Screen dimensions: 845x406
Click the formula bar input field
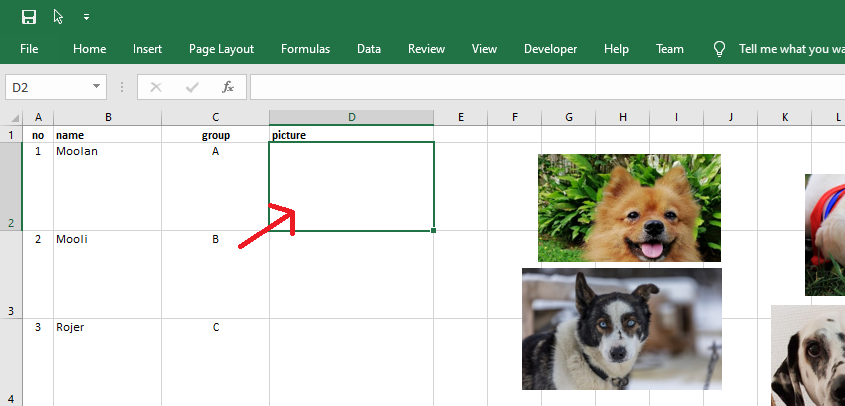click(x=548, y=87)
